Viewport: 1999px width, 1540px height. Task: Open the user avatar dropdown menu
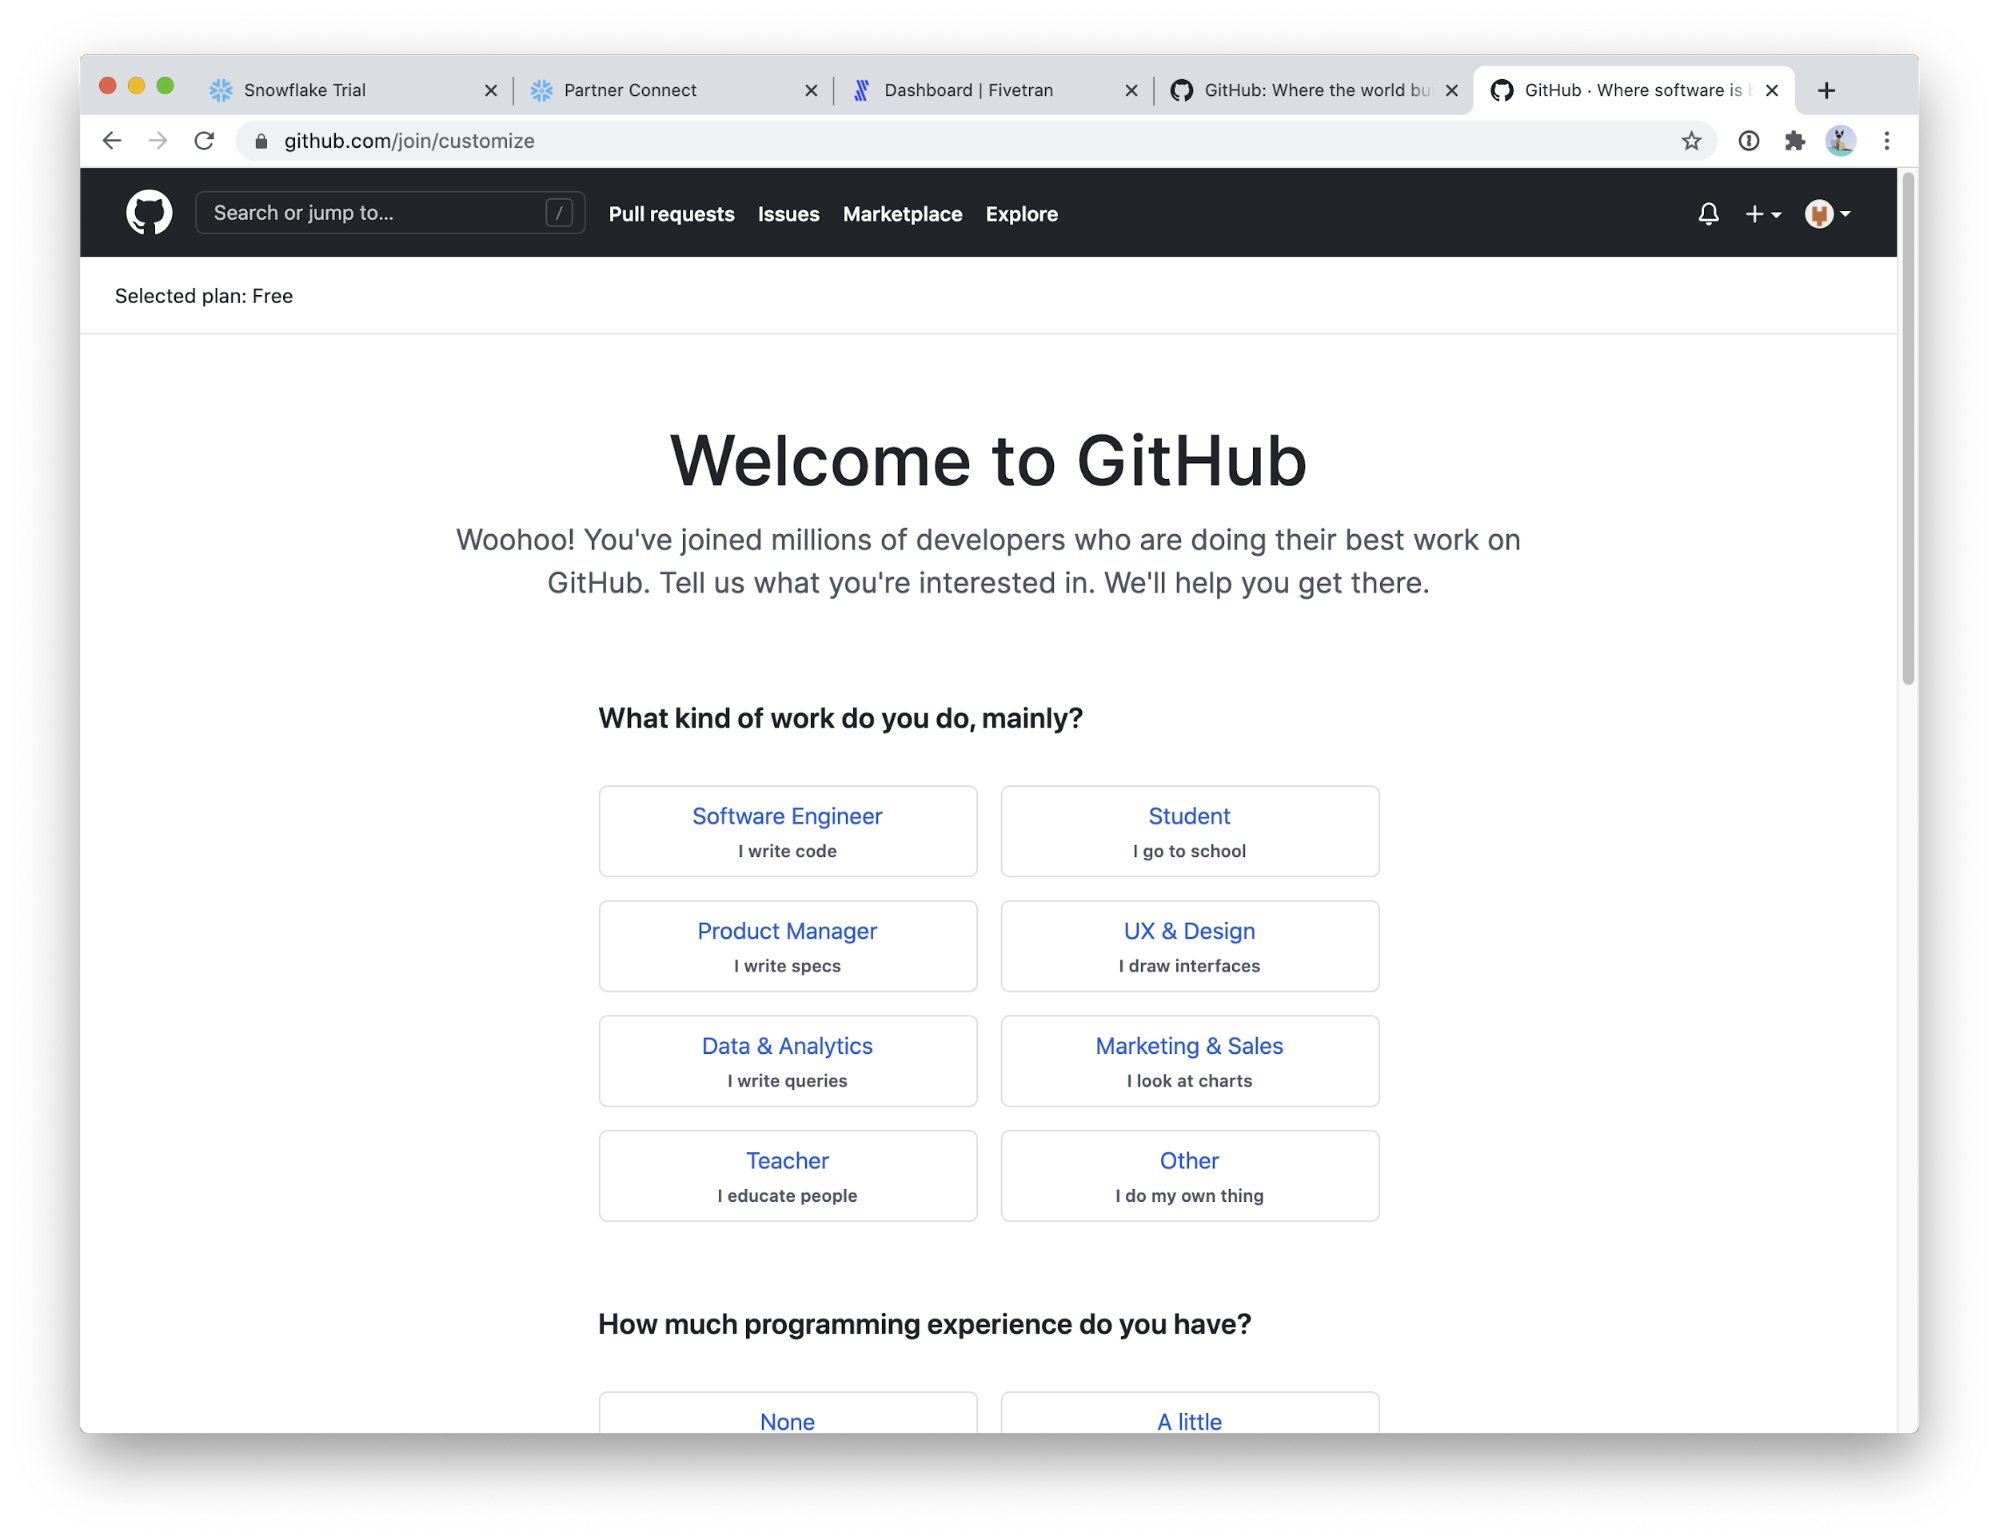click(1827, 214)
